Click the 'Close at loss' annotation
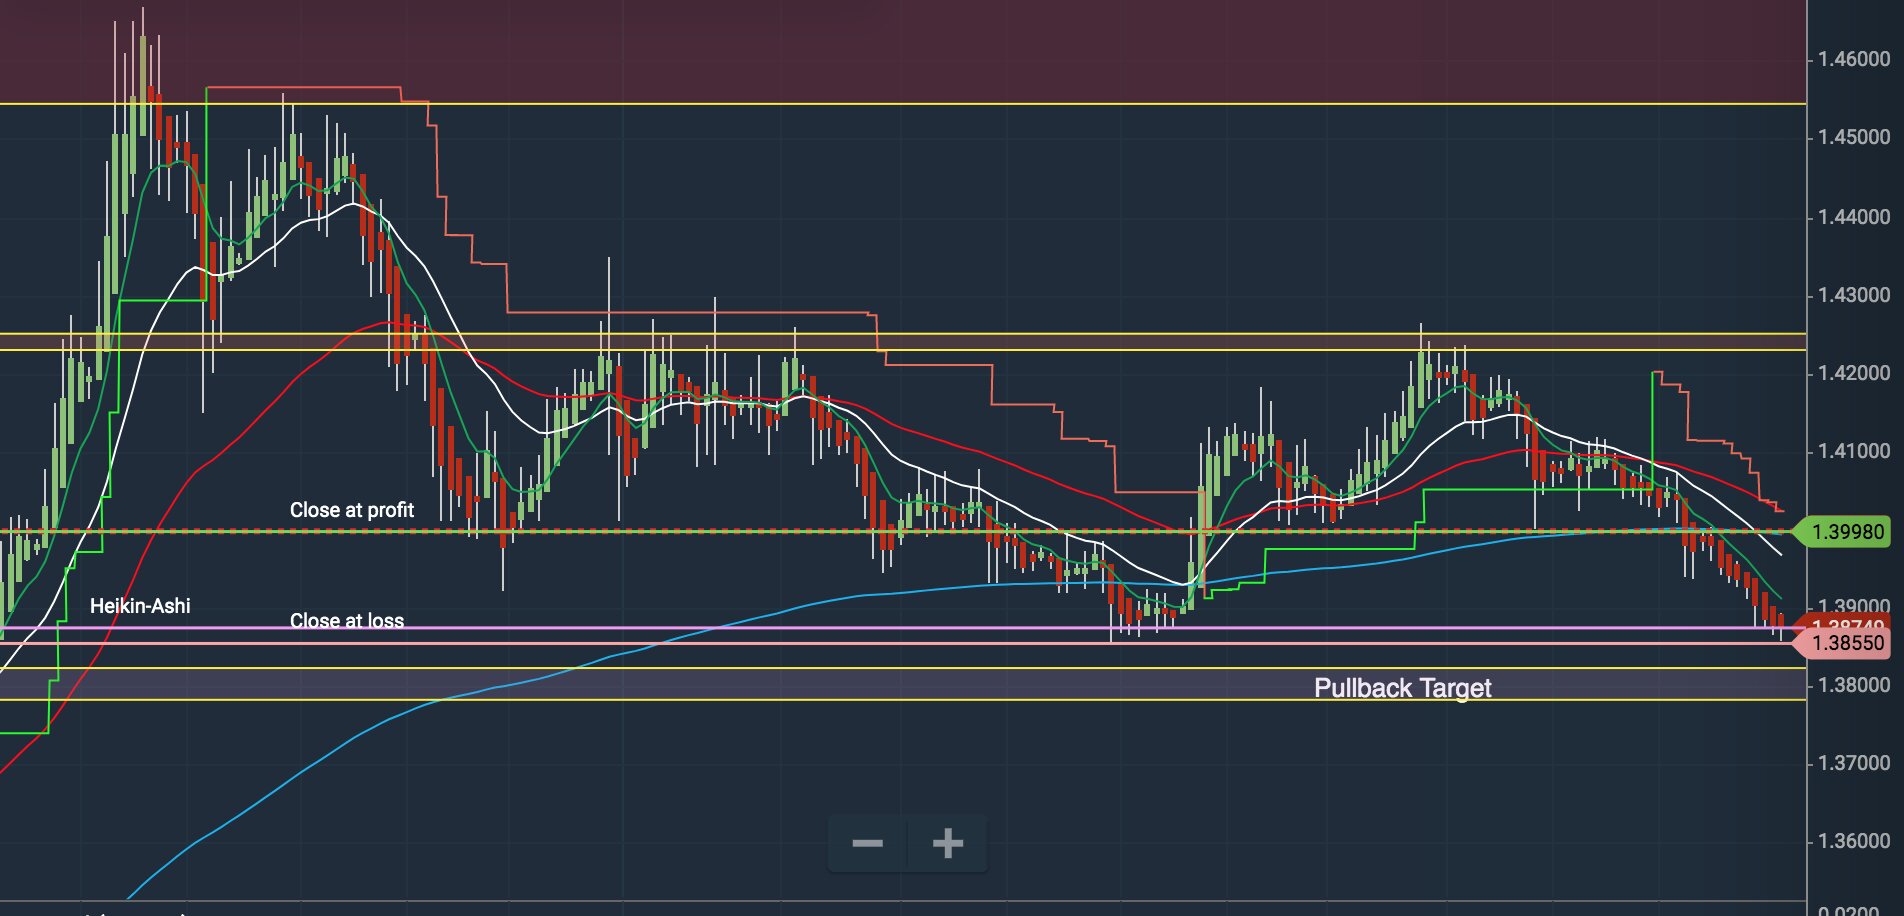This screenshot has height=916, width=1904. tap(347, 621)
